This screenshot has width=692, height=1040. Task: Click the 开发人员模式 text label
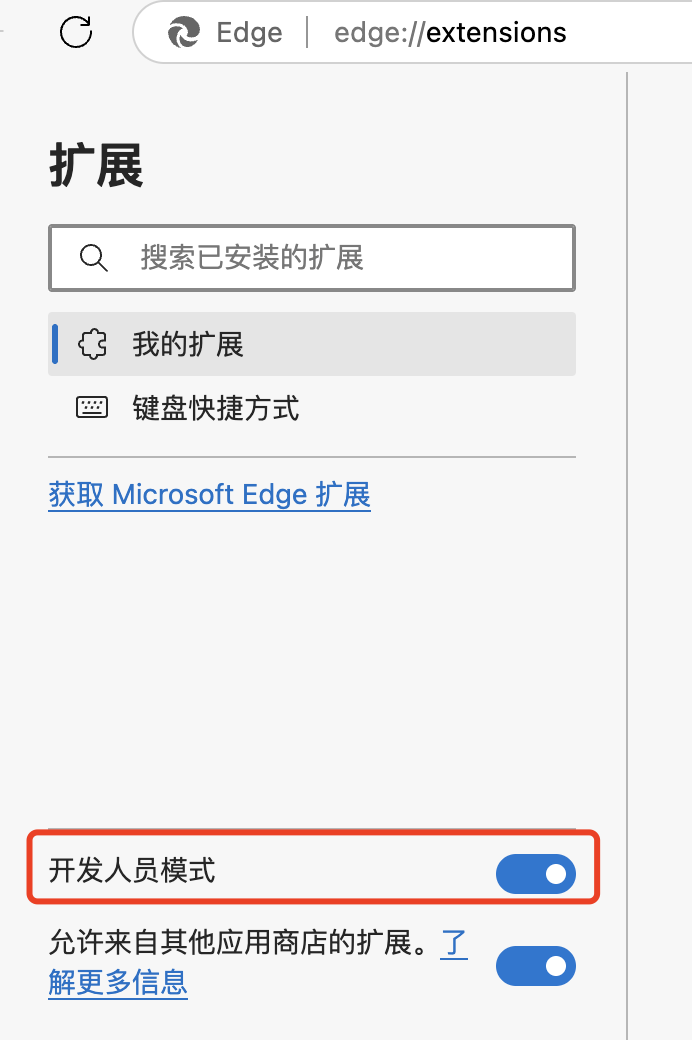click(132, 871)
